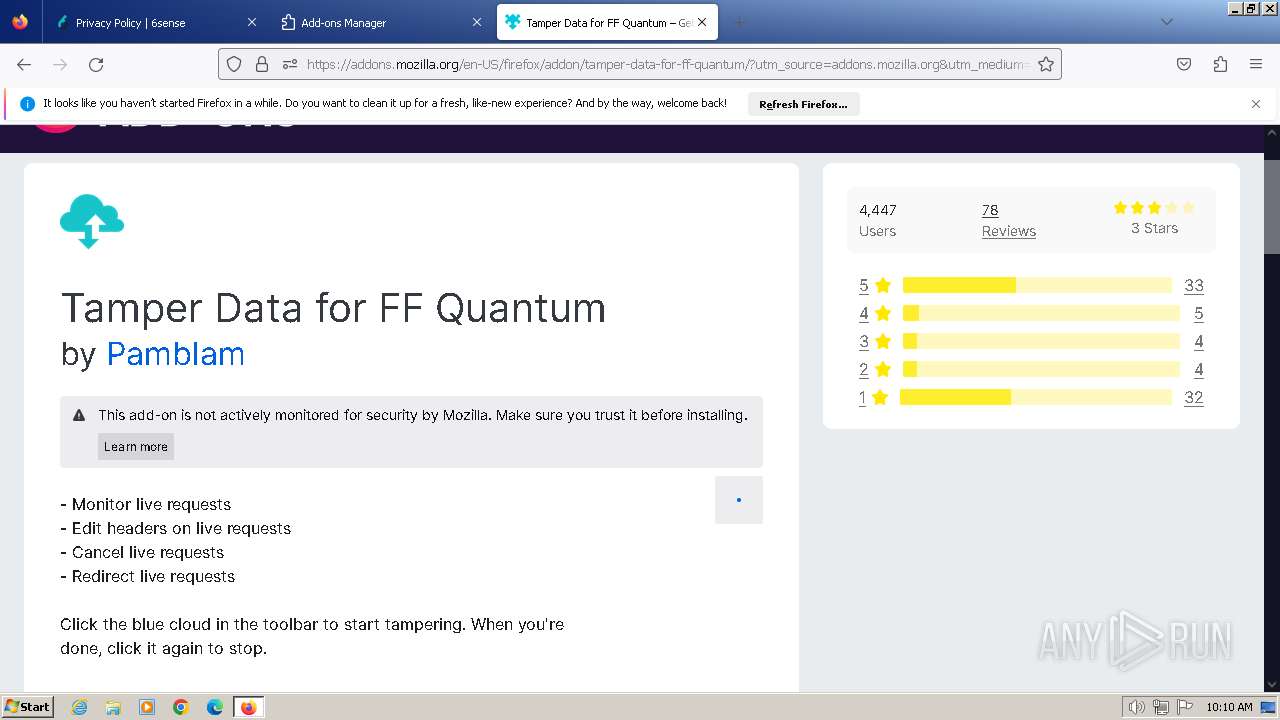The width and height of the screenshot is (1280, 720).
Task: Click the 32 one-star review count
Action: point(1194,397)
